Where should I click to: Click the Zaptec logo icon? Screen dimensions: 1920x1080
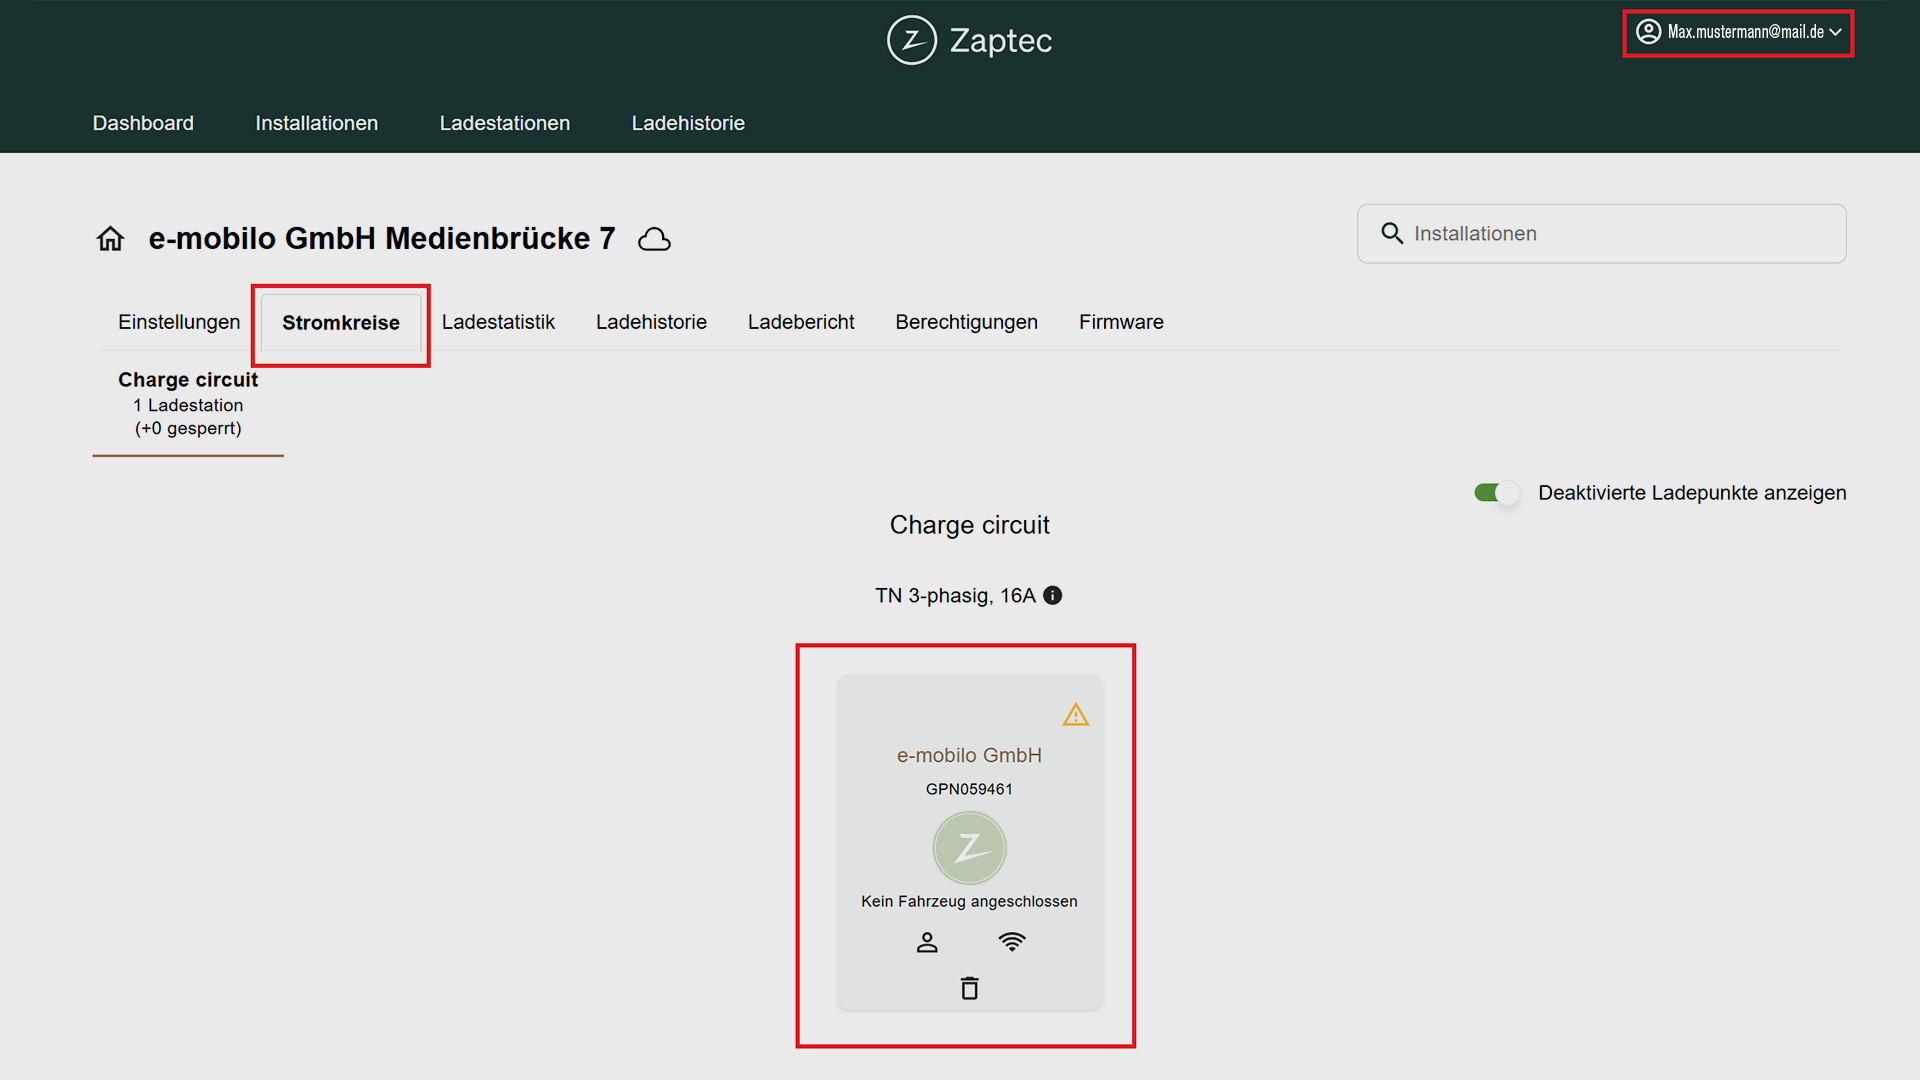[911, 40]
